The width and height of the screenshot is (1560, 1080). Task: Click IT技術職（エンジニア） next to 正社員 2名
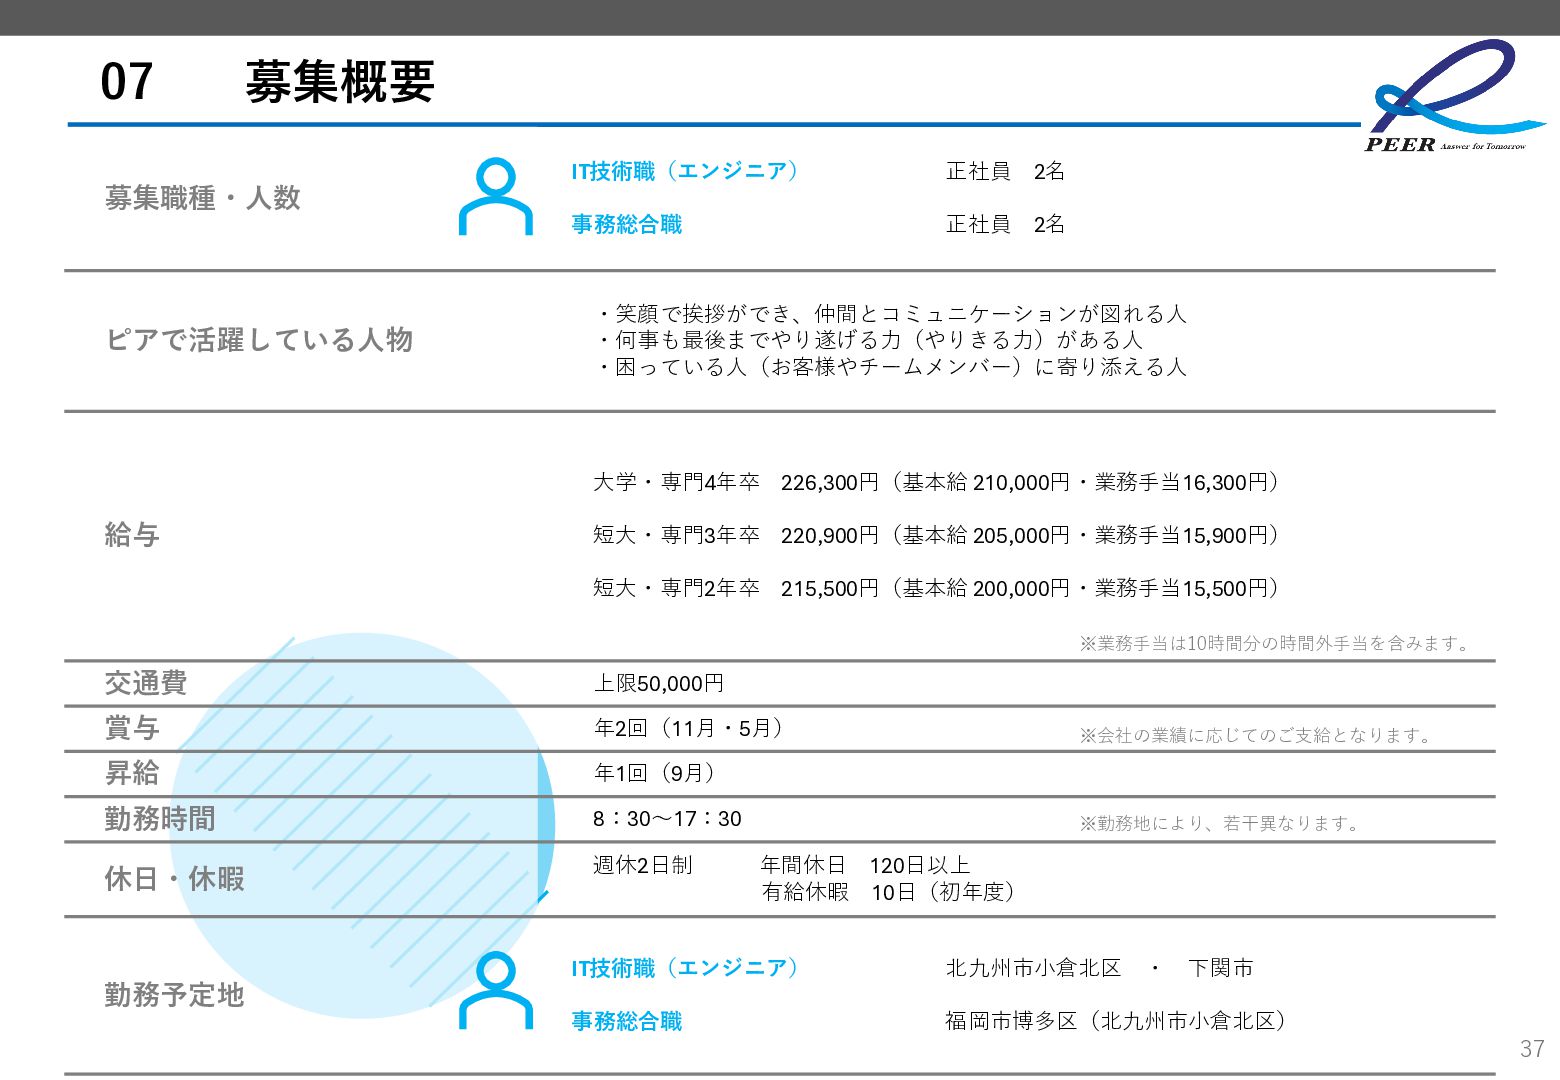pos(686,171)
